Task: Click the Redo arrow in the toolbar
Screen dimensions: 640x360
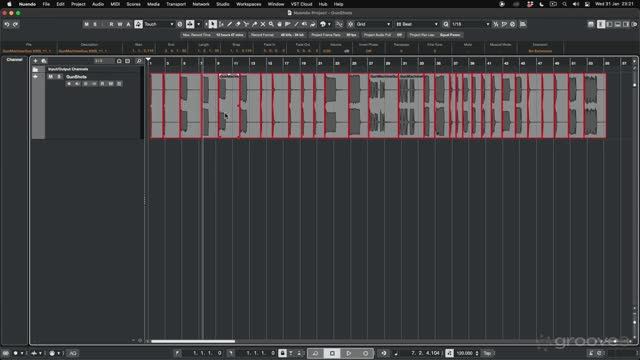Action: [x=16, y=24]
